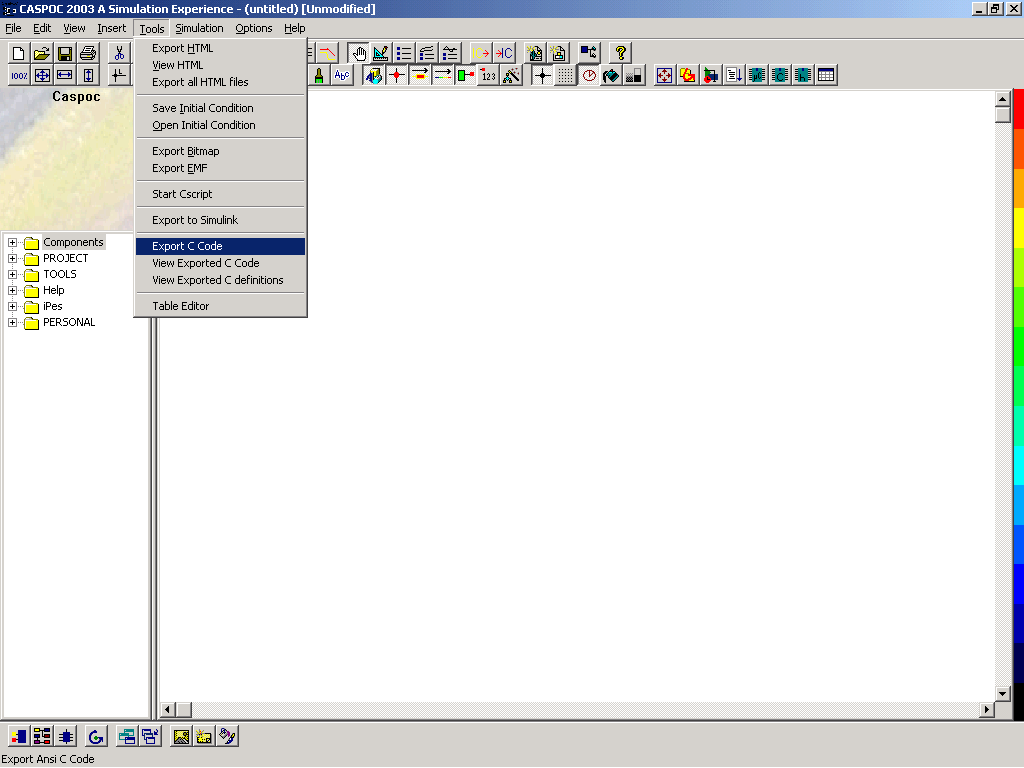The width and height of the screenshot is (1024, 768).
Task: Open the Insert menu
Action: pos(112,28)
